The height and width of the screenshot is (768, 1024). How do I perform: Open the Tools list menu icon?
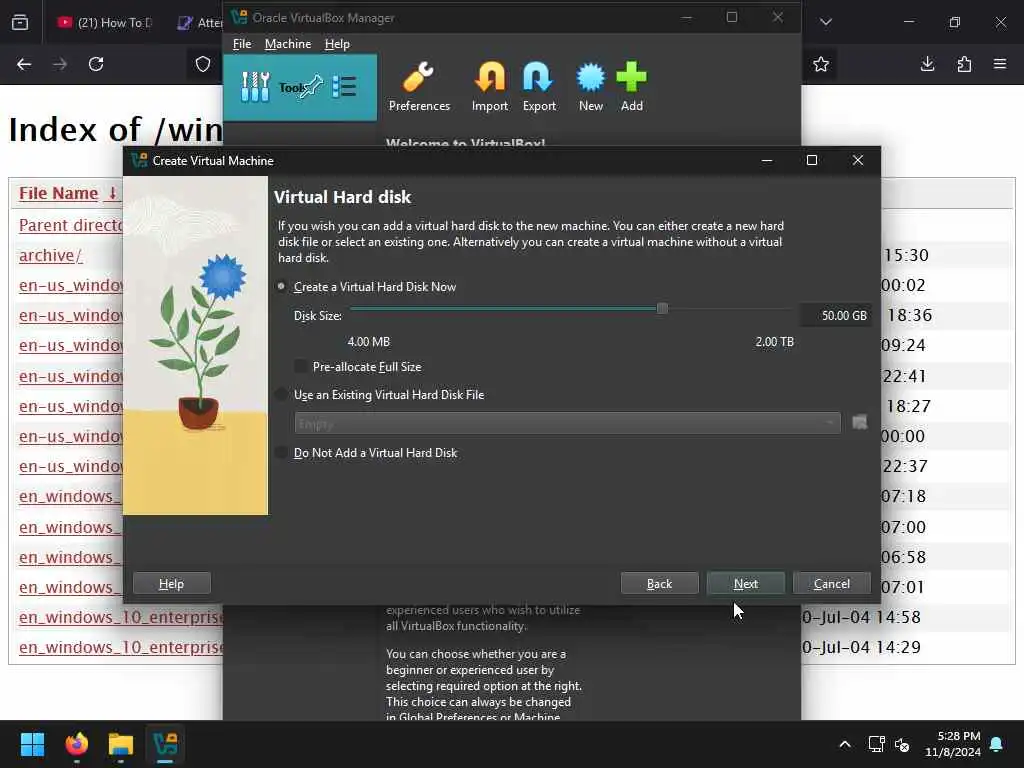344,86
